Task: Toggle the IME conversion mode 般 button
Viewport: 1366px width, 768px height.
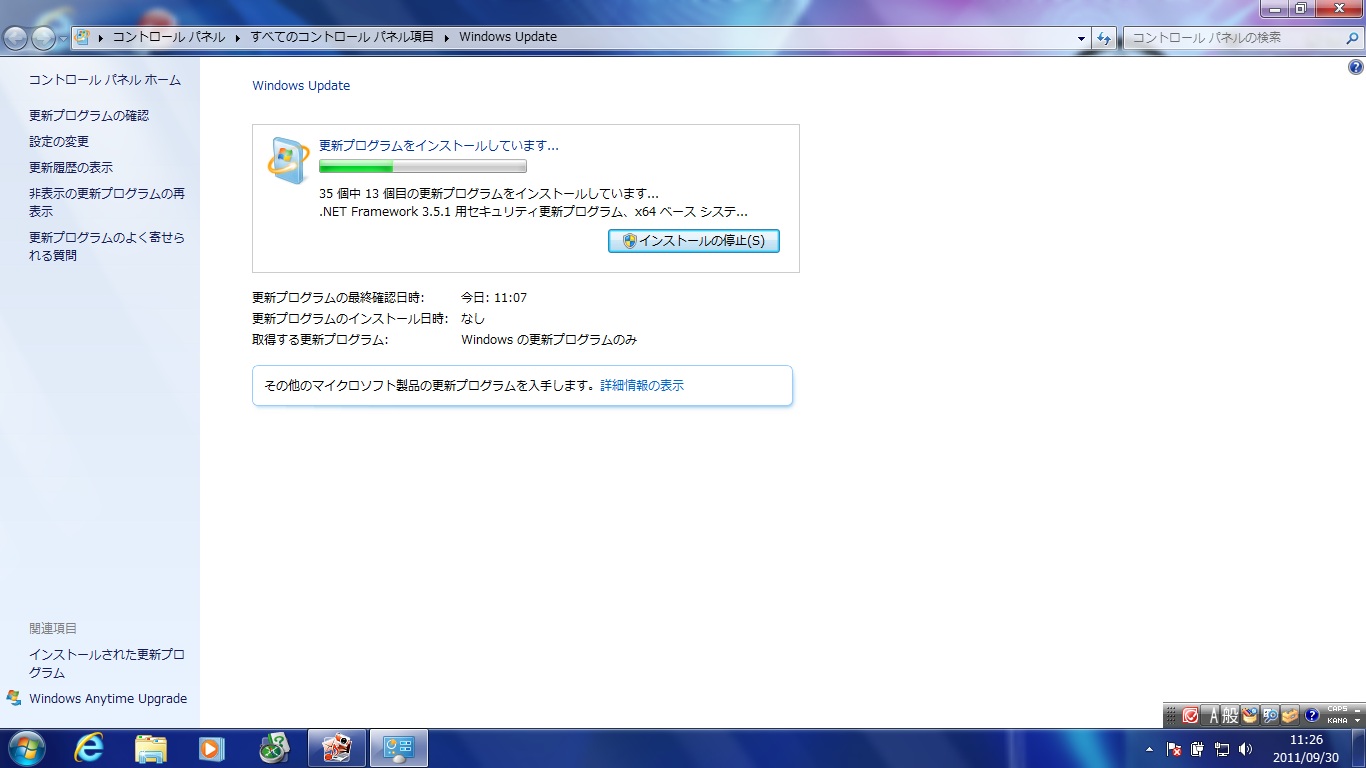Action: pyautogui.click(x=1230, y=715)
